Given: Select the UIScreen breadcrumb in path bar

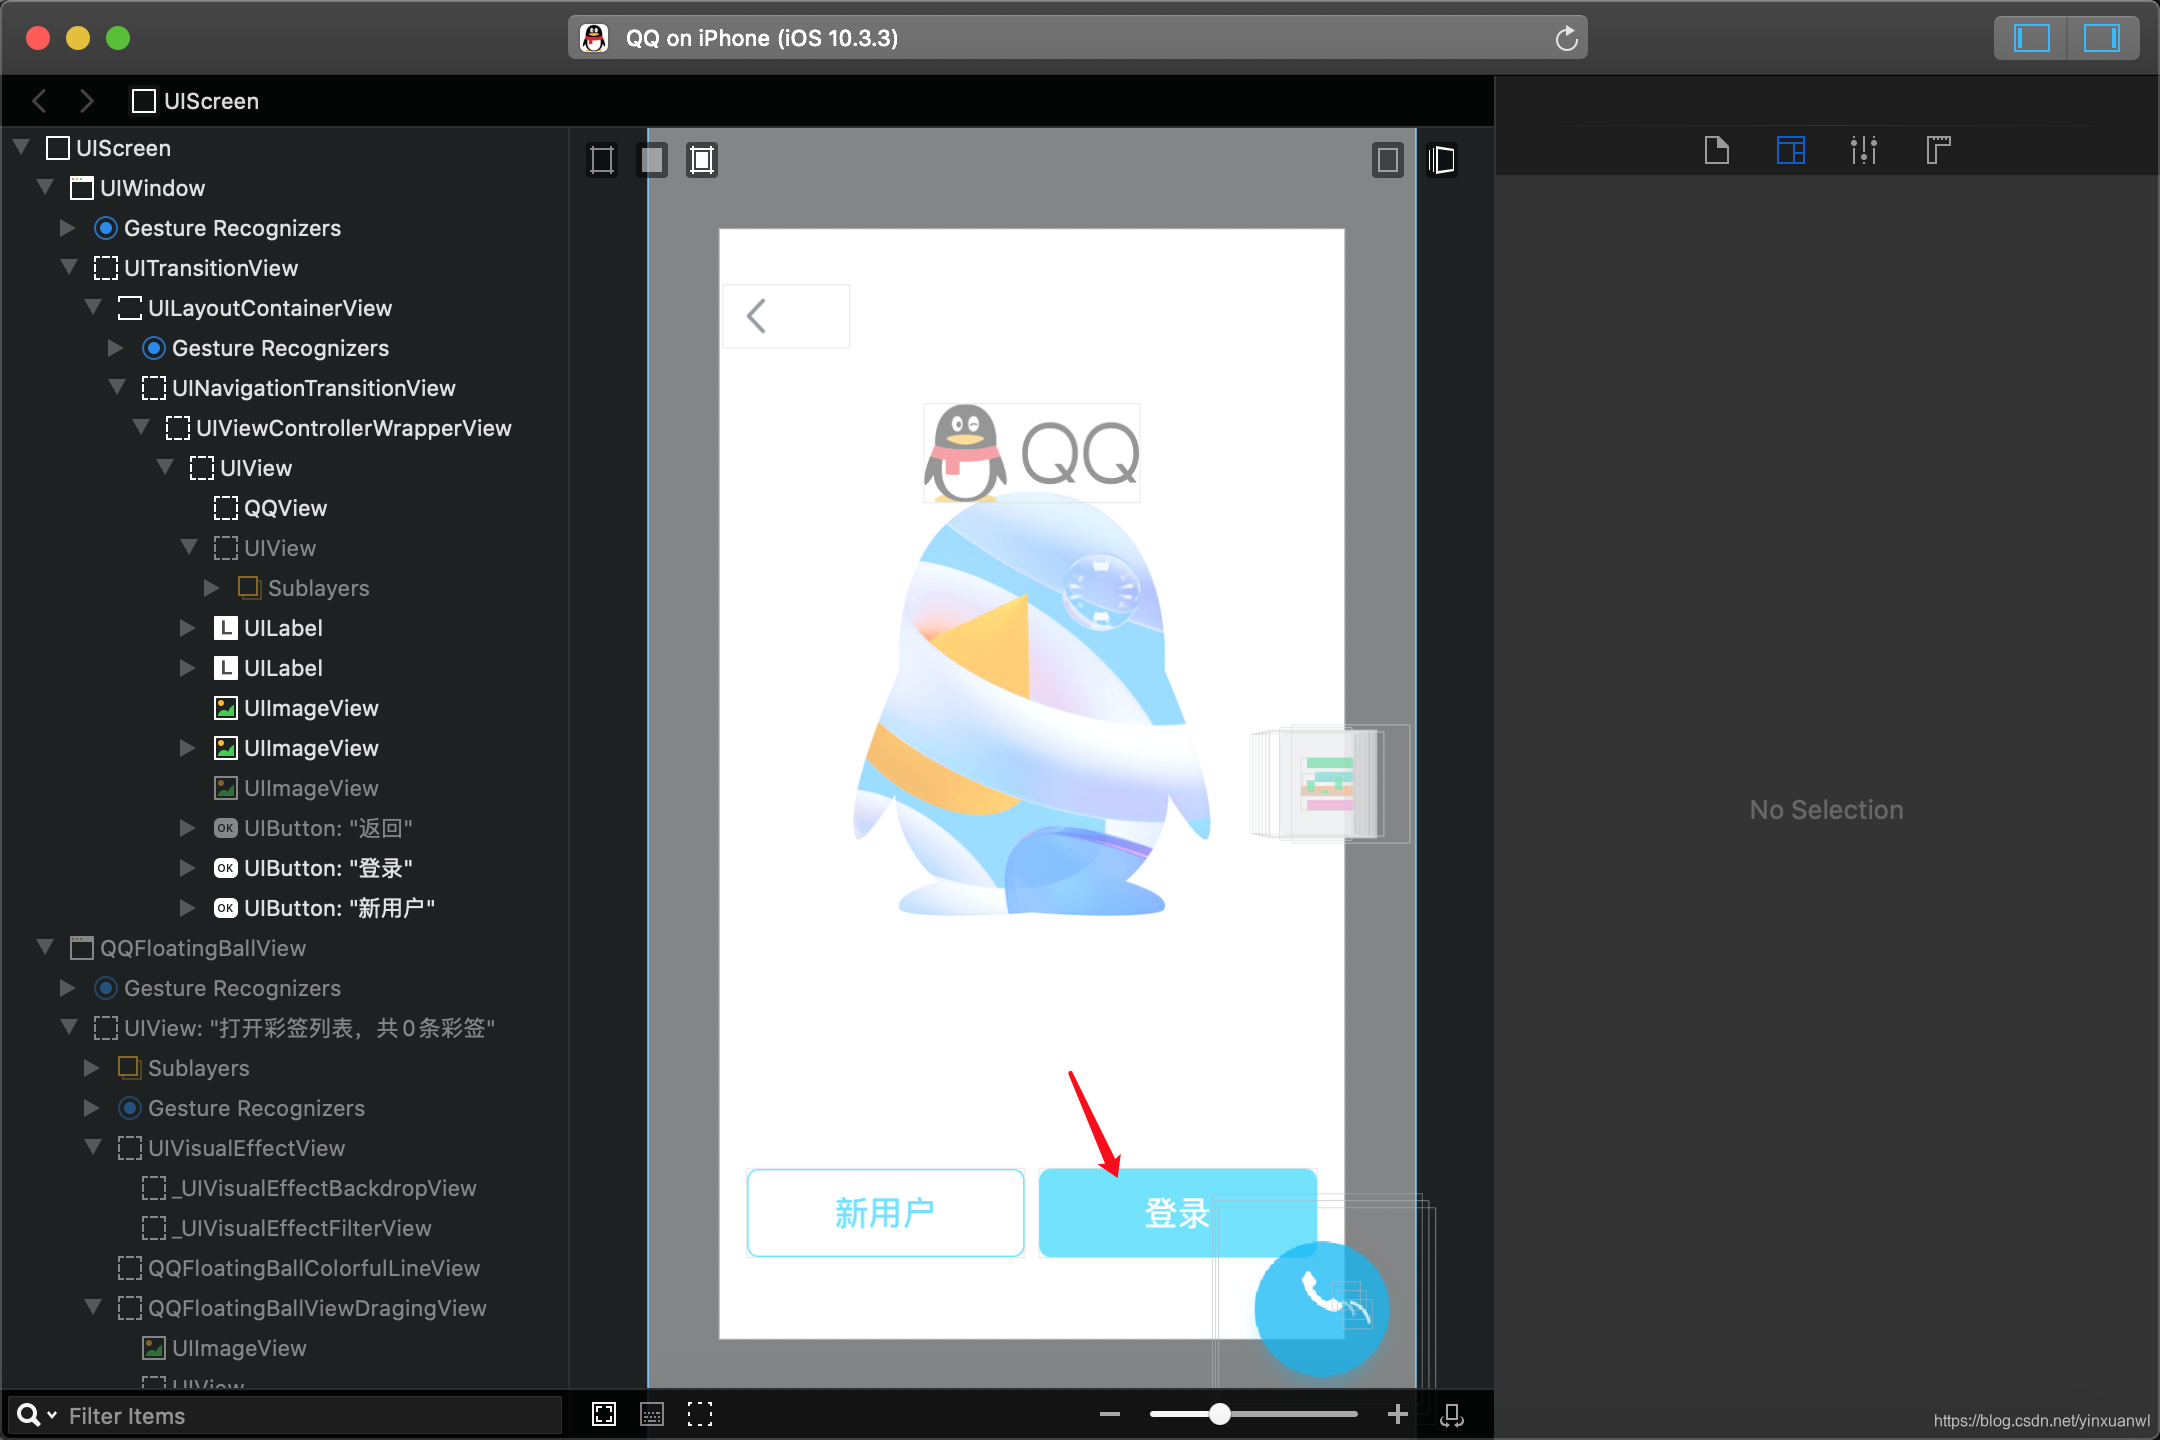Looking at the screenshot, I should (196, 101).
